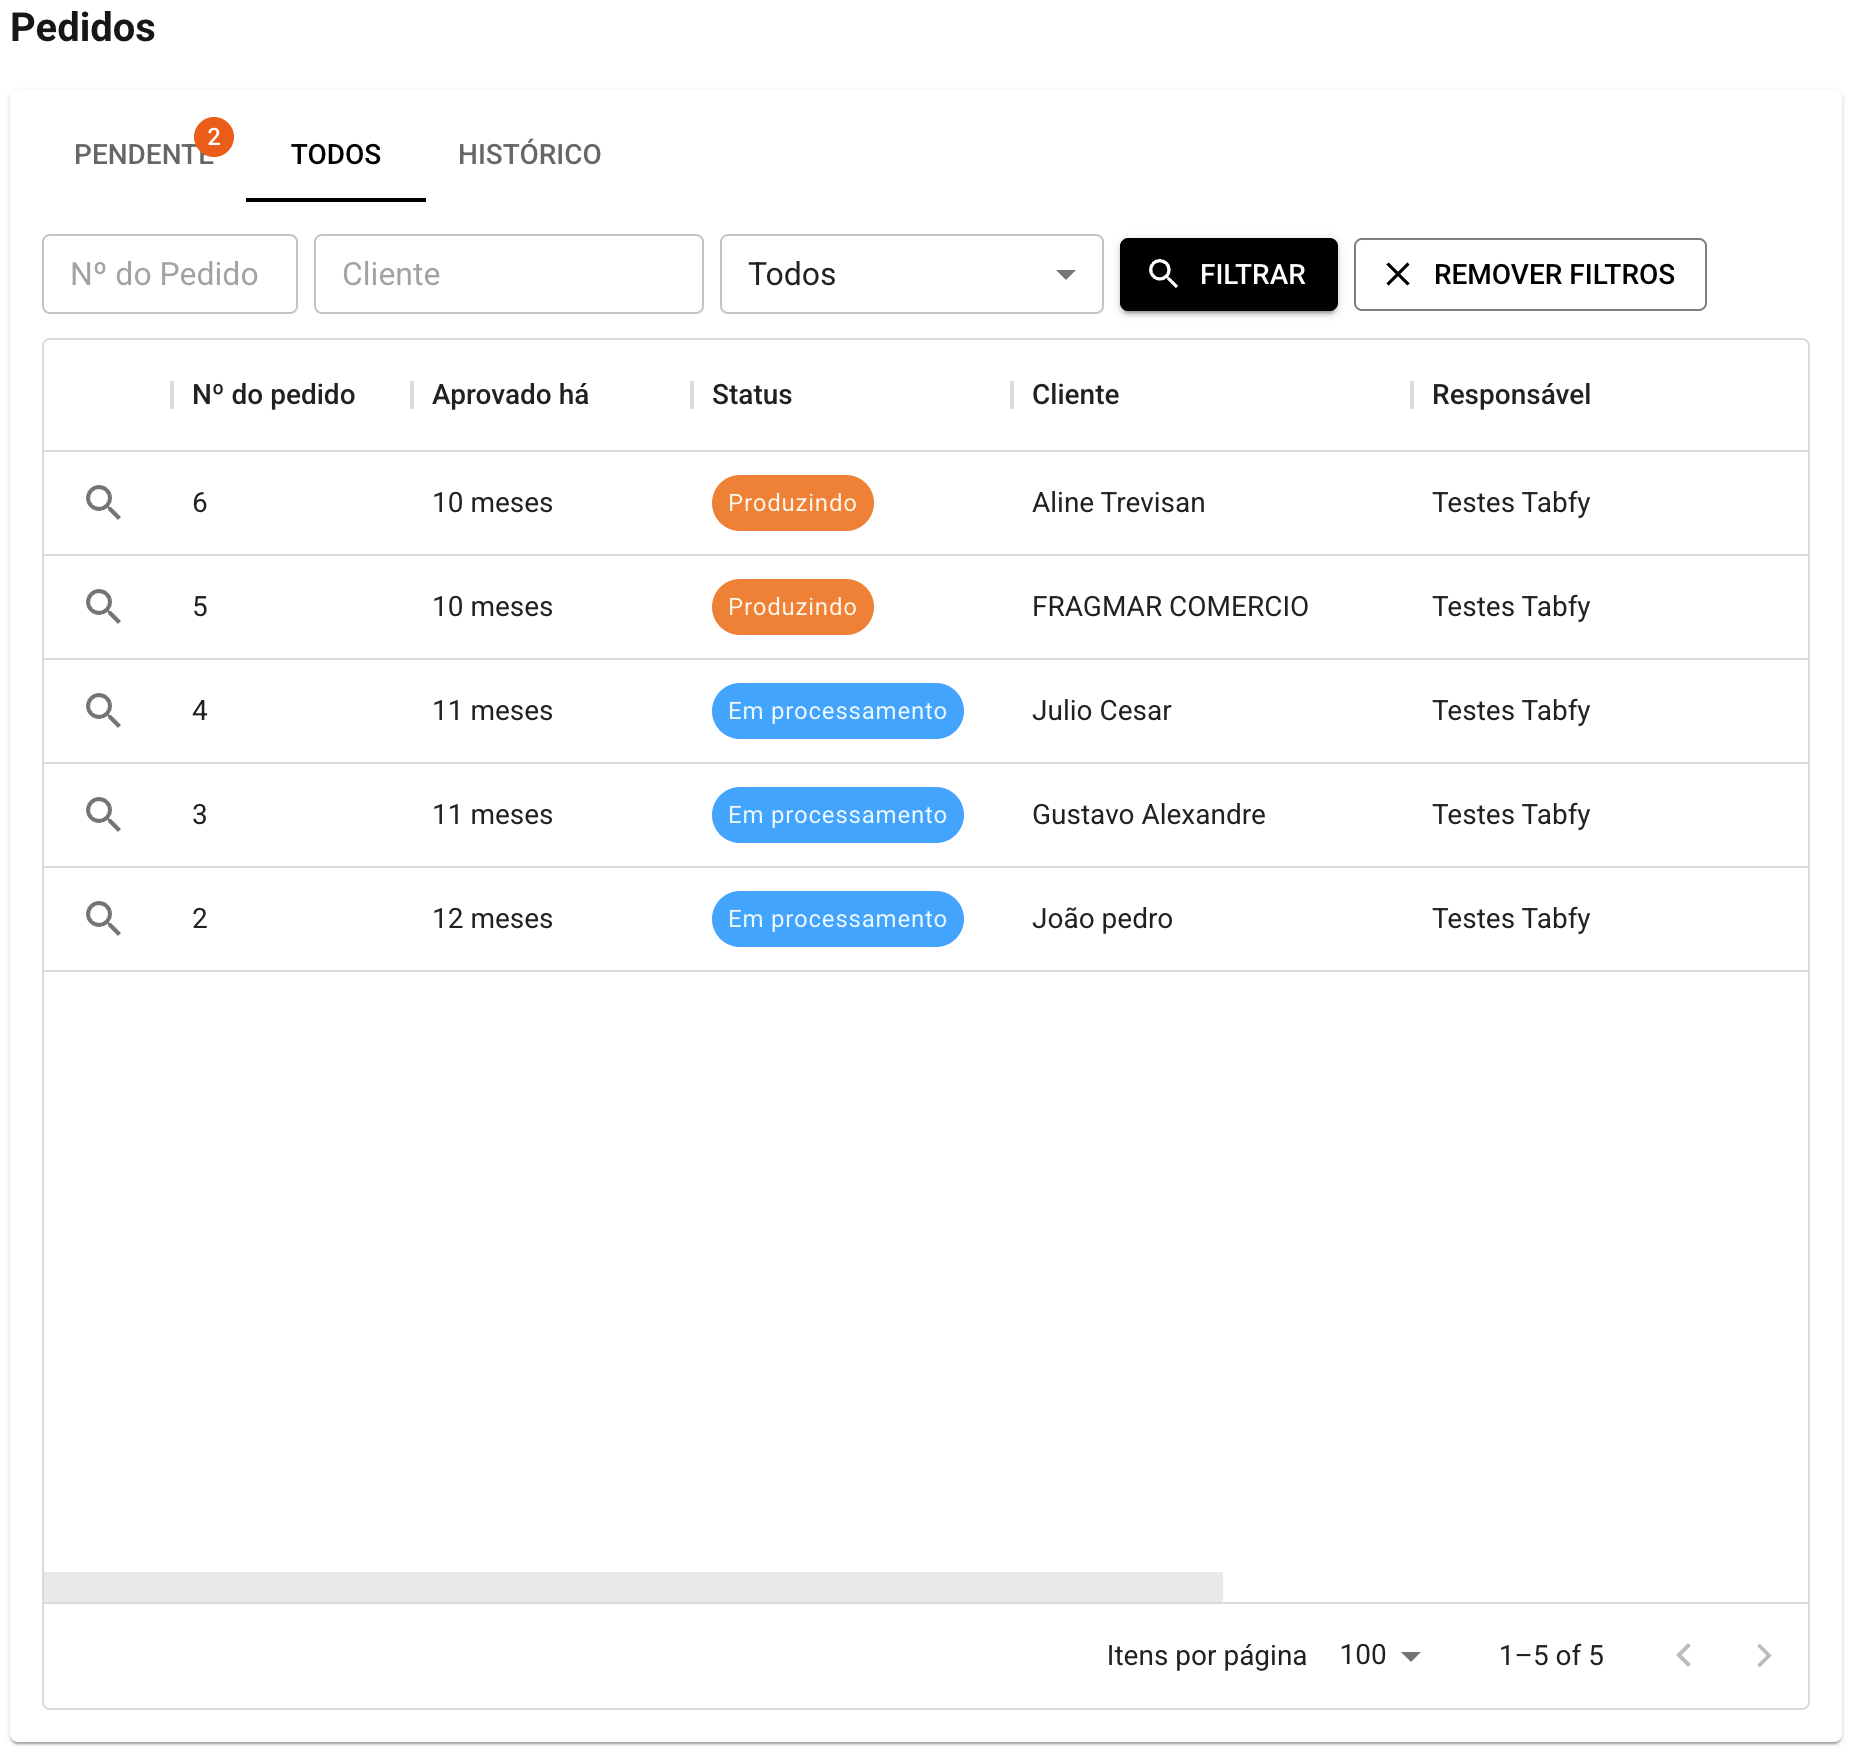Viewport: 1850px width, 1752px height.
Task: Switch to the Pendente tab
Action: pyautogui.click(x=144, y=154)
